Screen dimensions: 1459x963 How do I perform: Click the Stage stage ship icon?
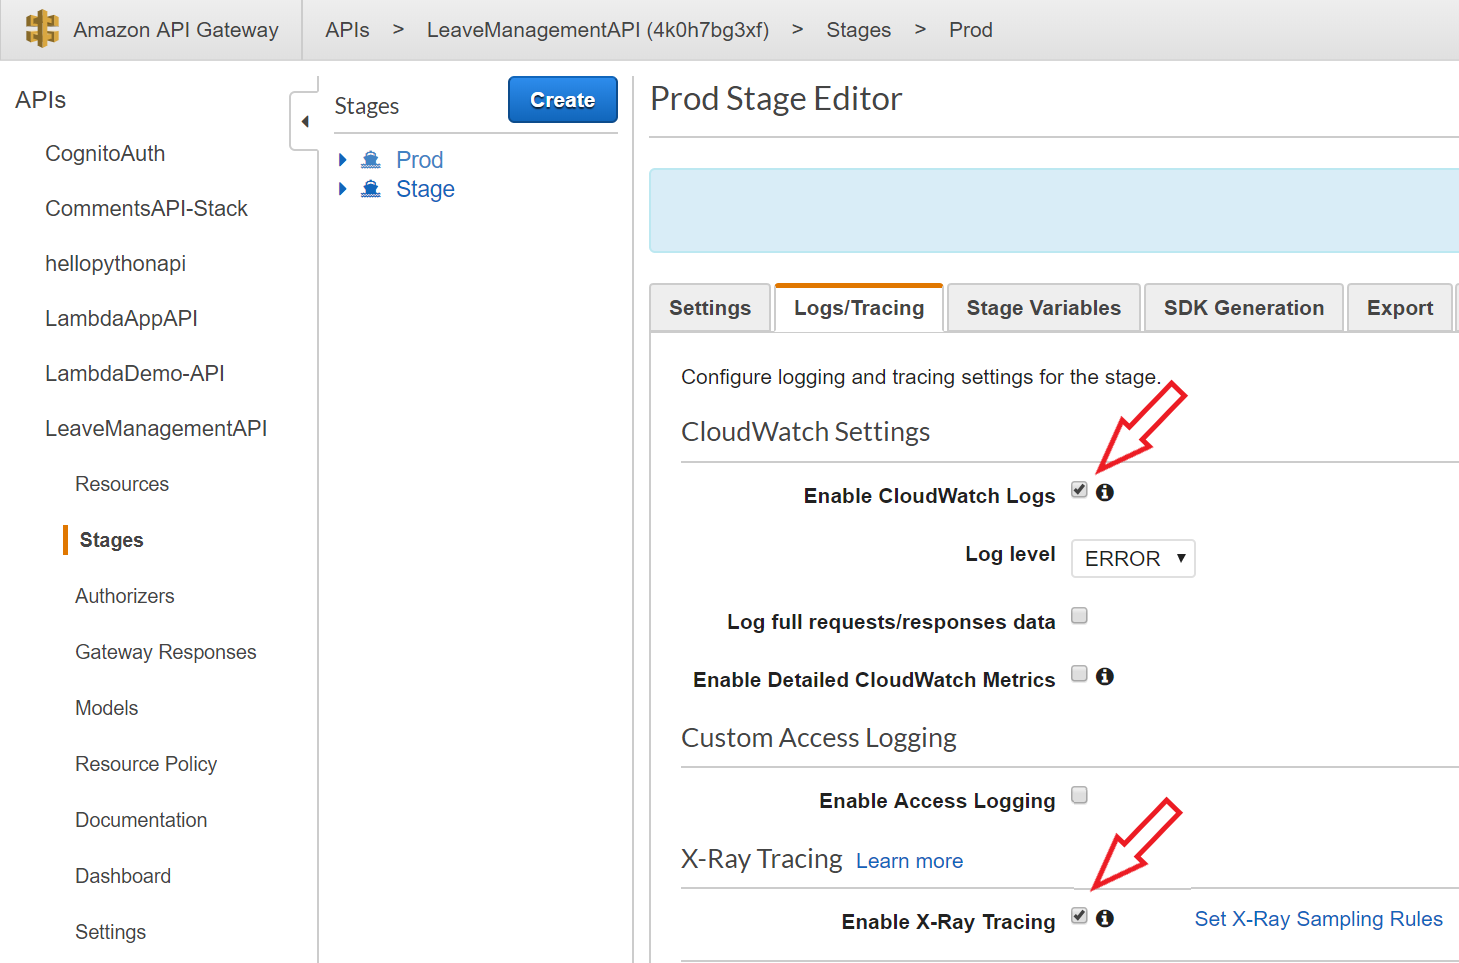pos(371,189)
